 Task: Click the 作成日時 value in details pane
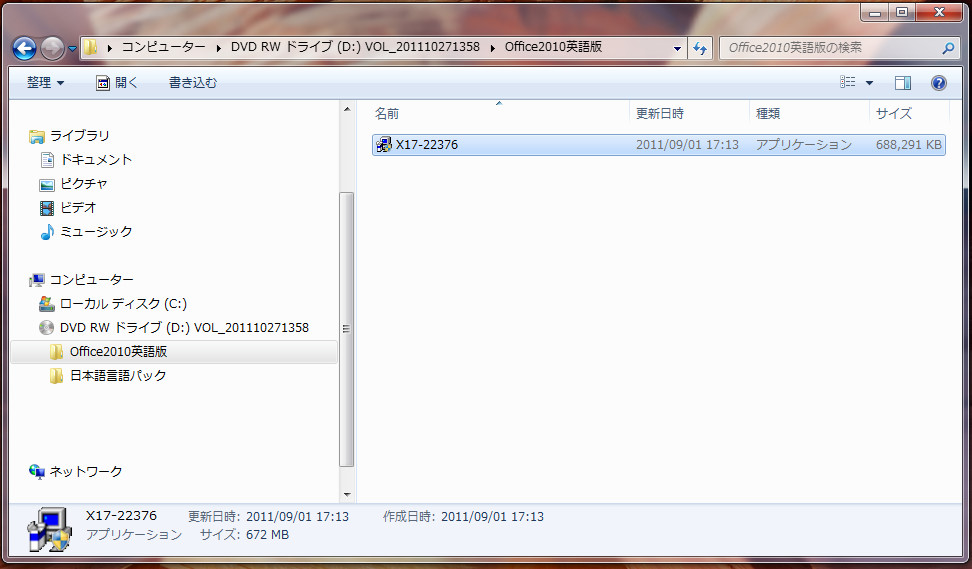coord(492,516)
